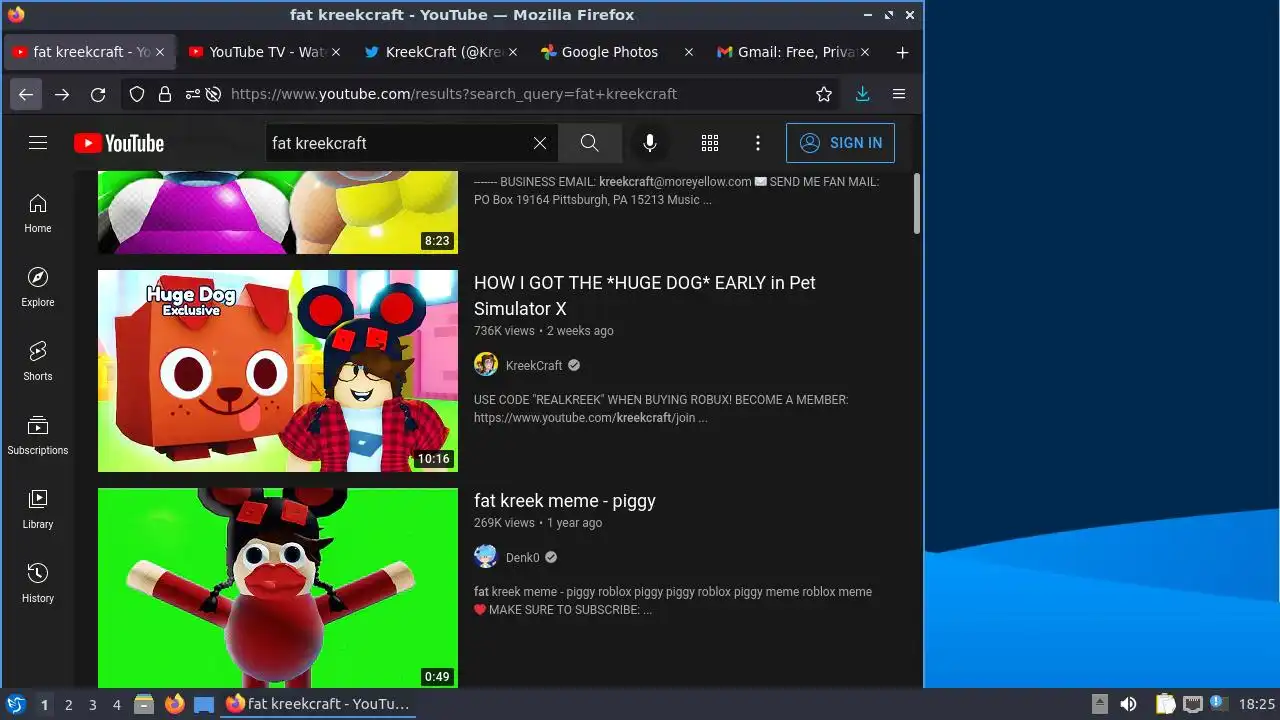The height and width of the screenshot is (720, 1280).
Task: Open Library in the sidebar
Action: tap(38, 510)
